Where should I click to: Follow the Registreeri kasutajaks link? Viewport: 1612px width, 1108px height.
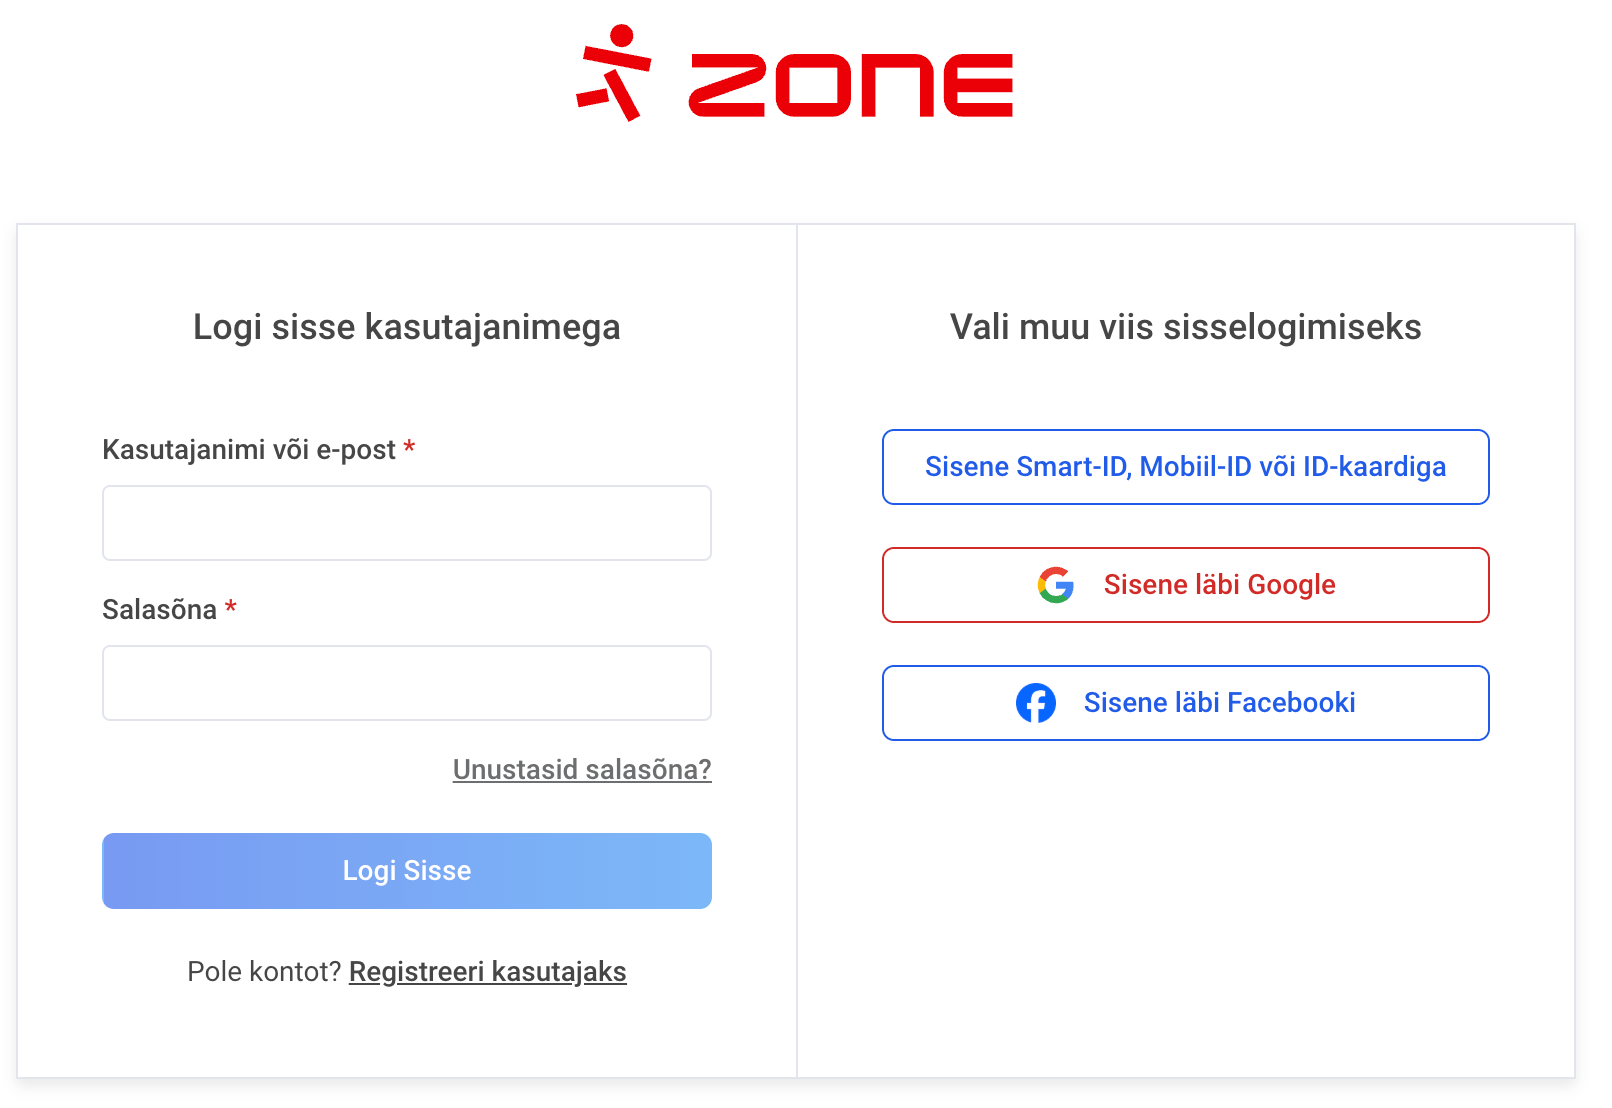pos(487,971)
